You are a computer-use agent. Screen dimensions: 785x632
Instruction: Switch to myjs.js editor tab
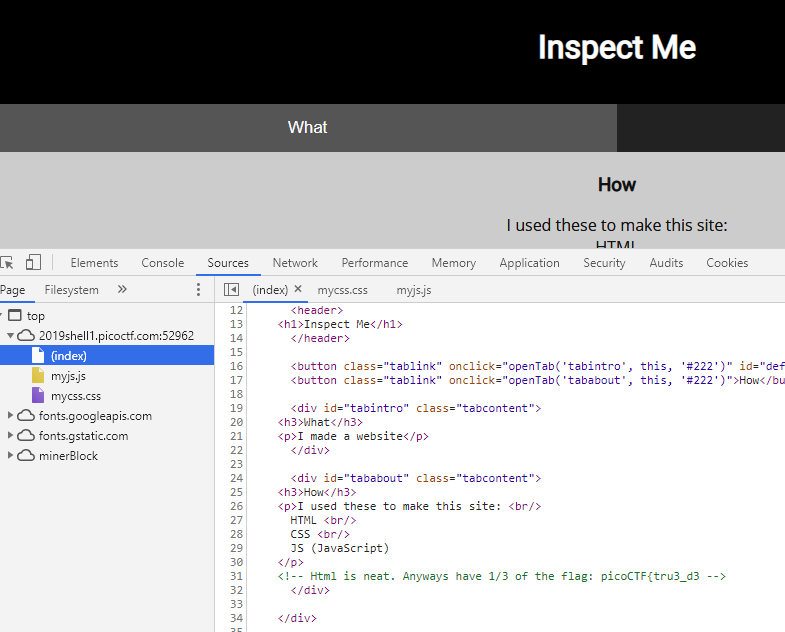pos(414,290)
